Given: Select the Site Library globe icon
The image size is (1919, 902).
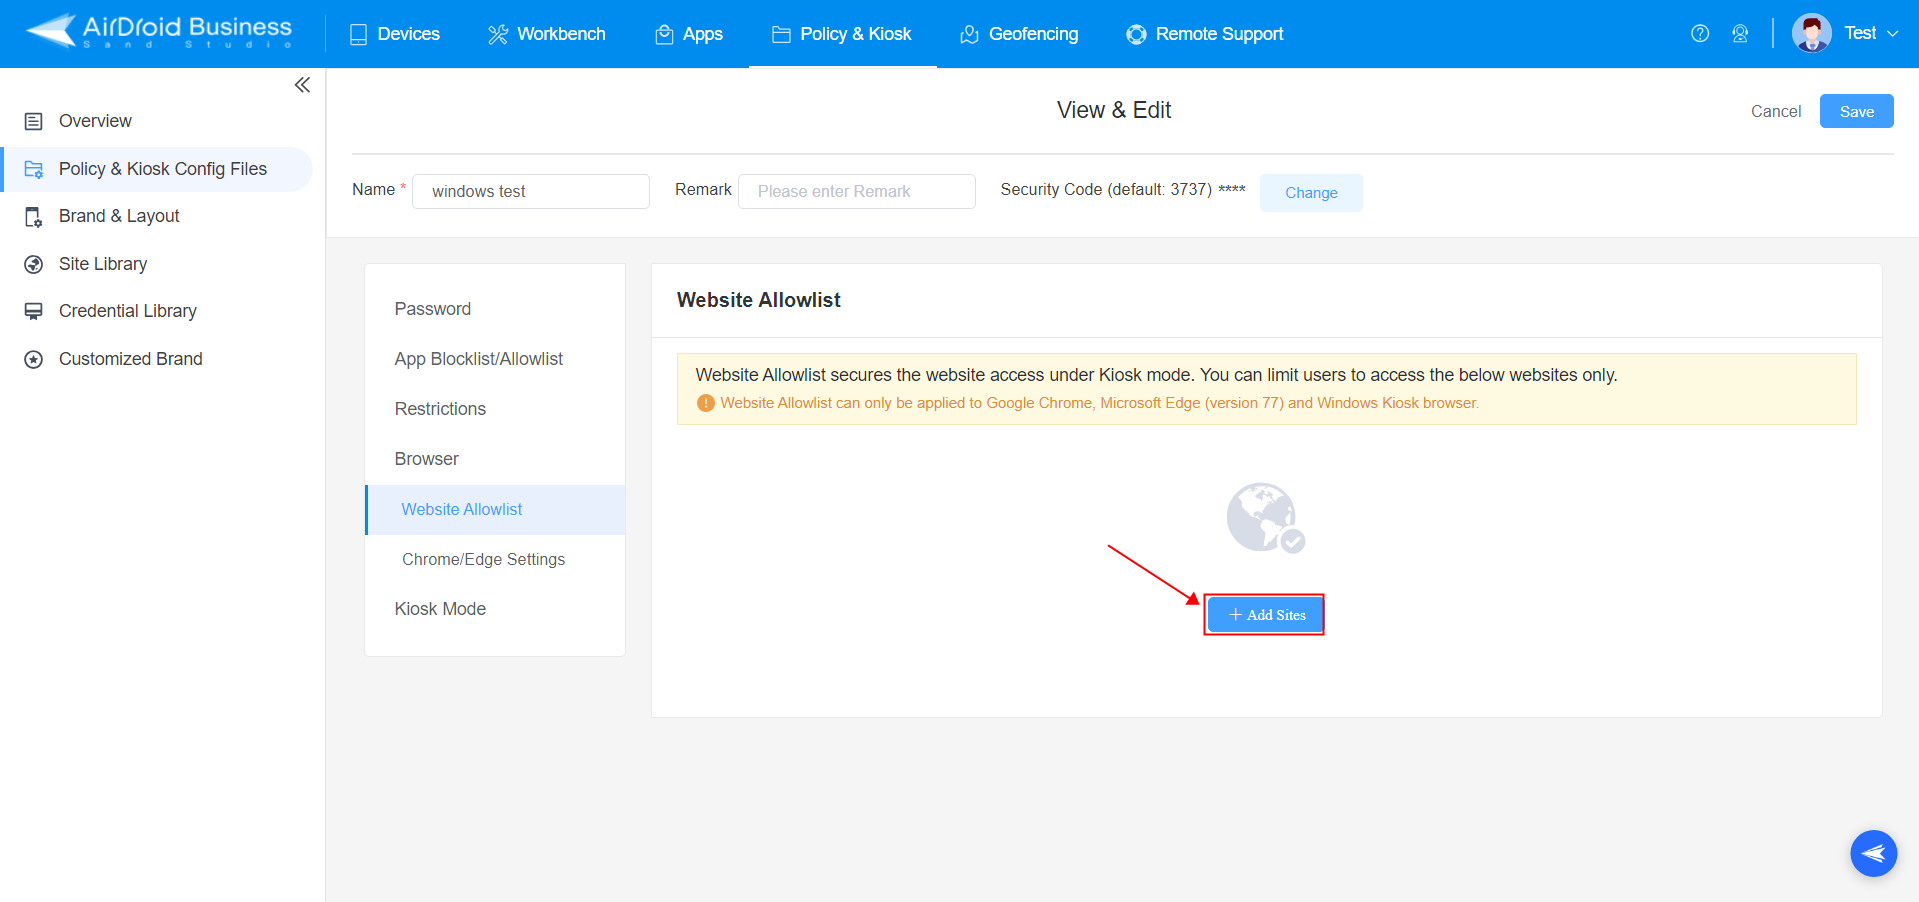Looking at the screenshot, I should coord(34,264).
